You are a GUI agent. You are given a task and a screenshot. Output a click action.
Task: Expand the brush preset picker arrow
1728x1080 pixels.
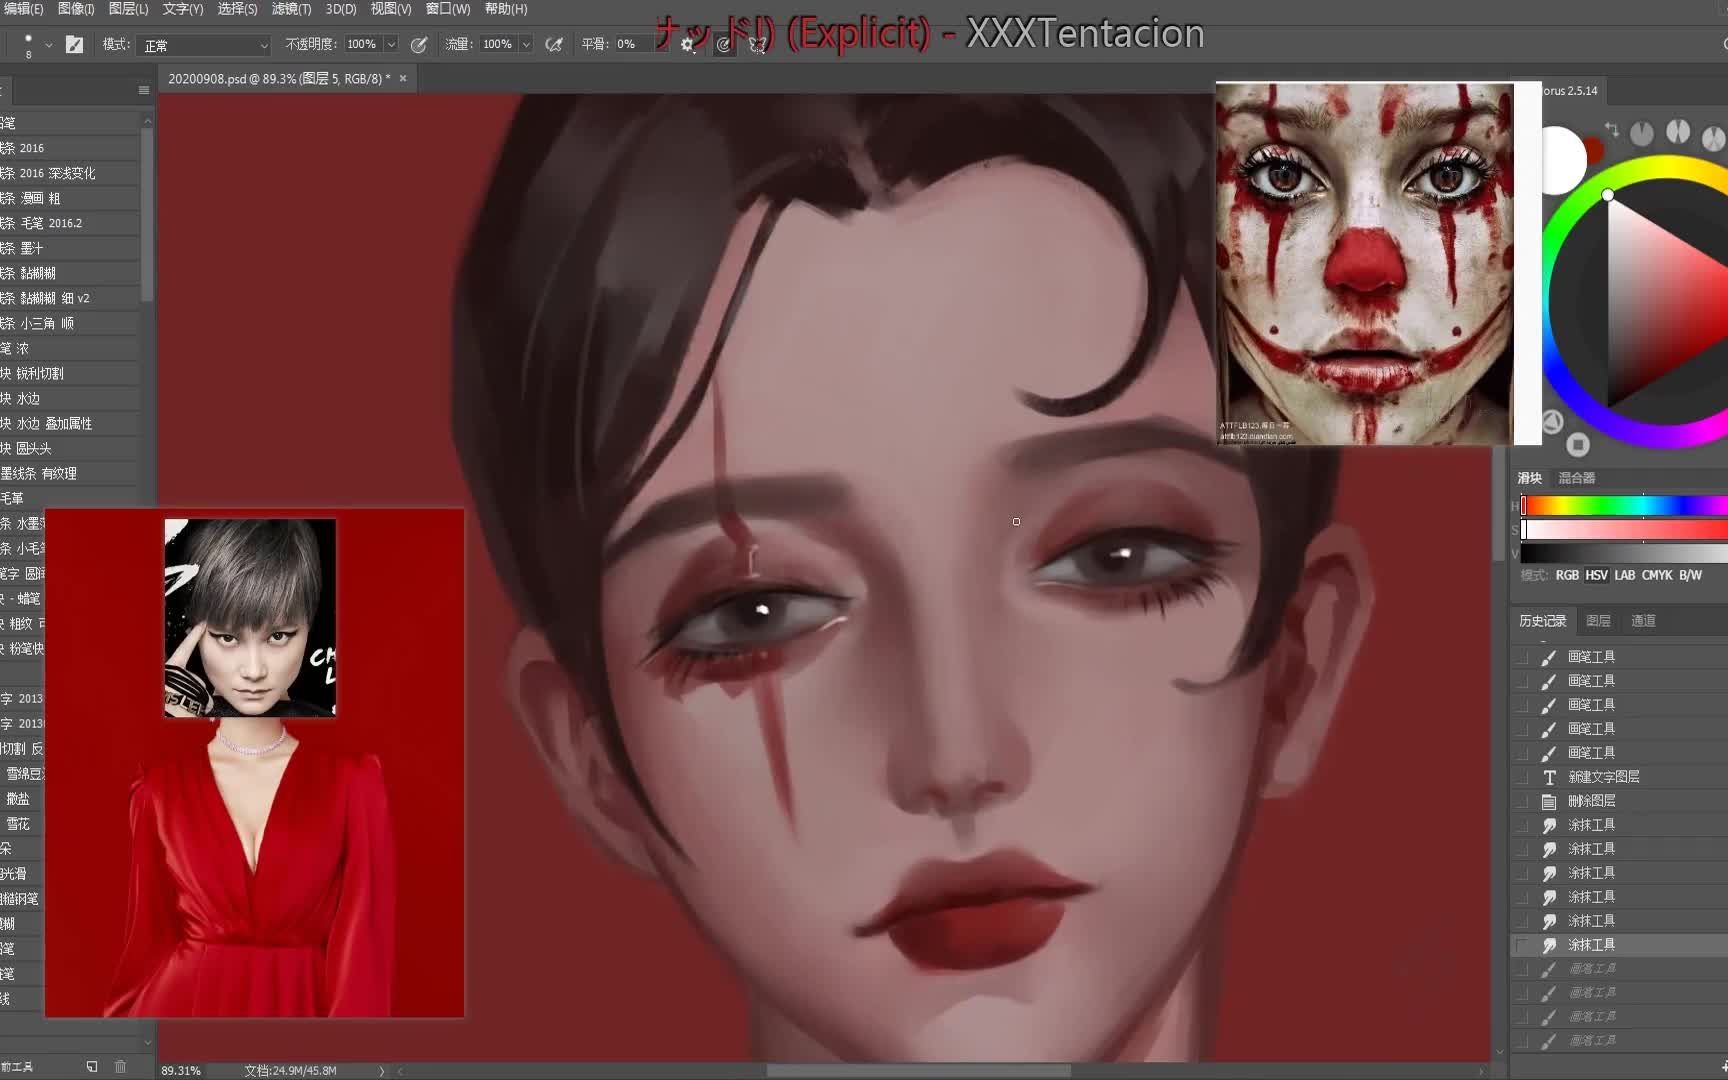(x=48, y=45)
